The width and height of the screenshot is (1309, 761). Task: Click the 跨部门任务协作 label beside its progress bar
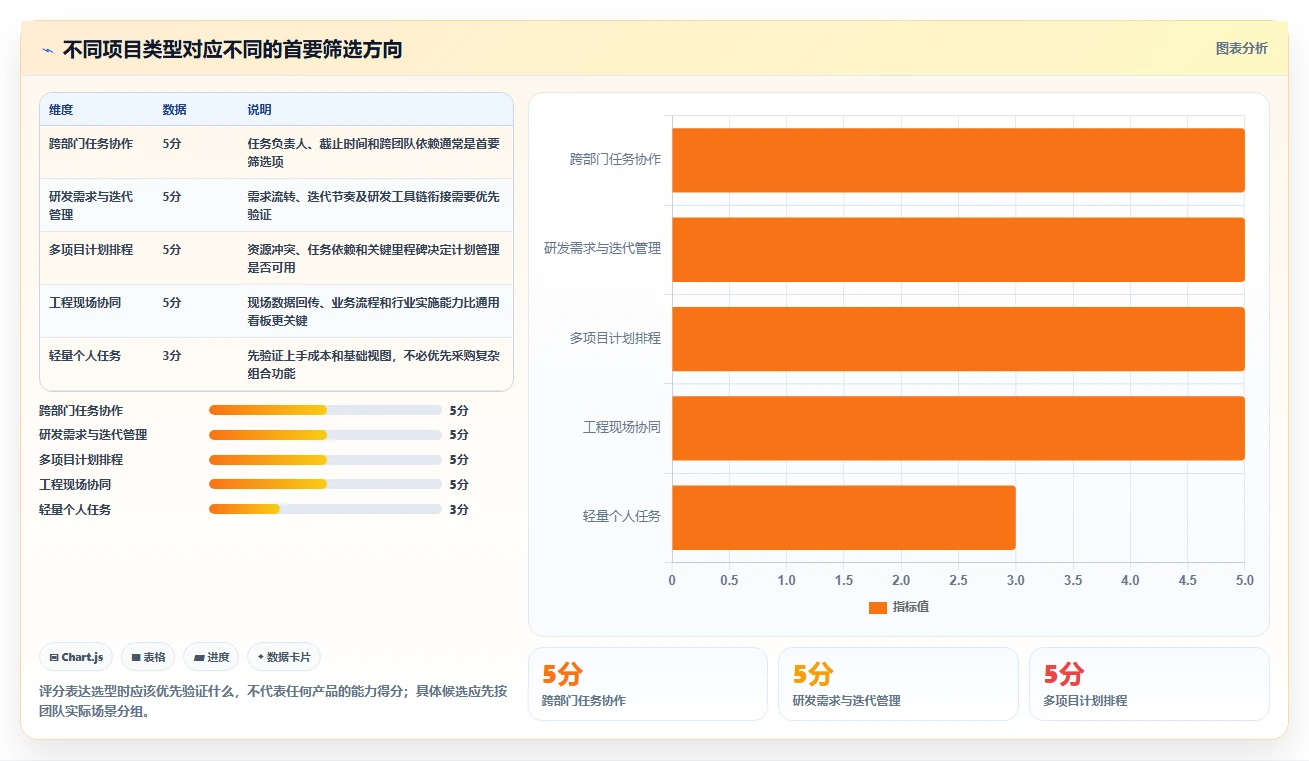(81, 411)
